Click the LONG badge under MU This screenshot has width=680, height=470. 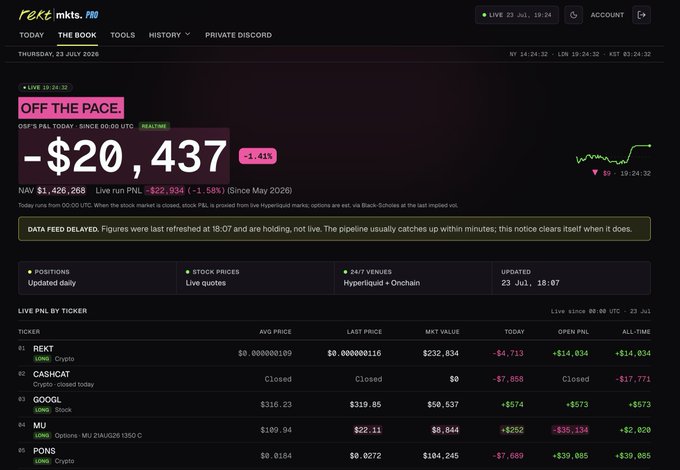click(42, 436)
